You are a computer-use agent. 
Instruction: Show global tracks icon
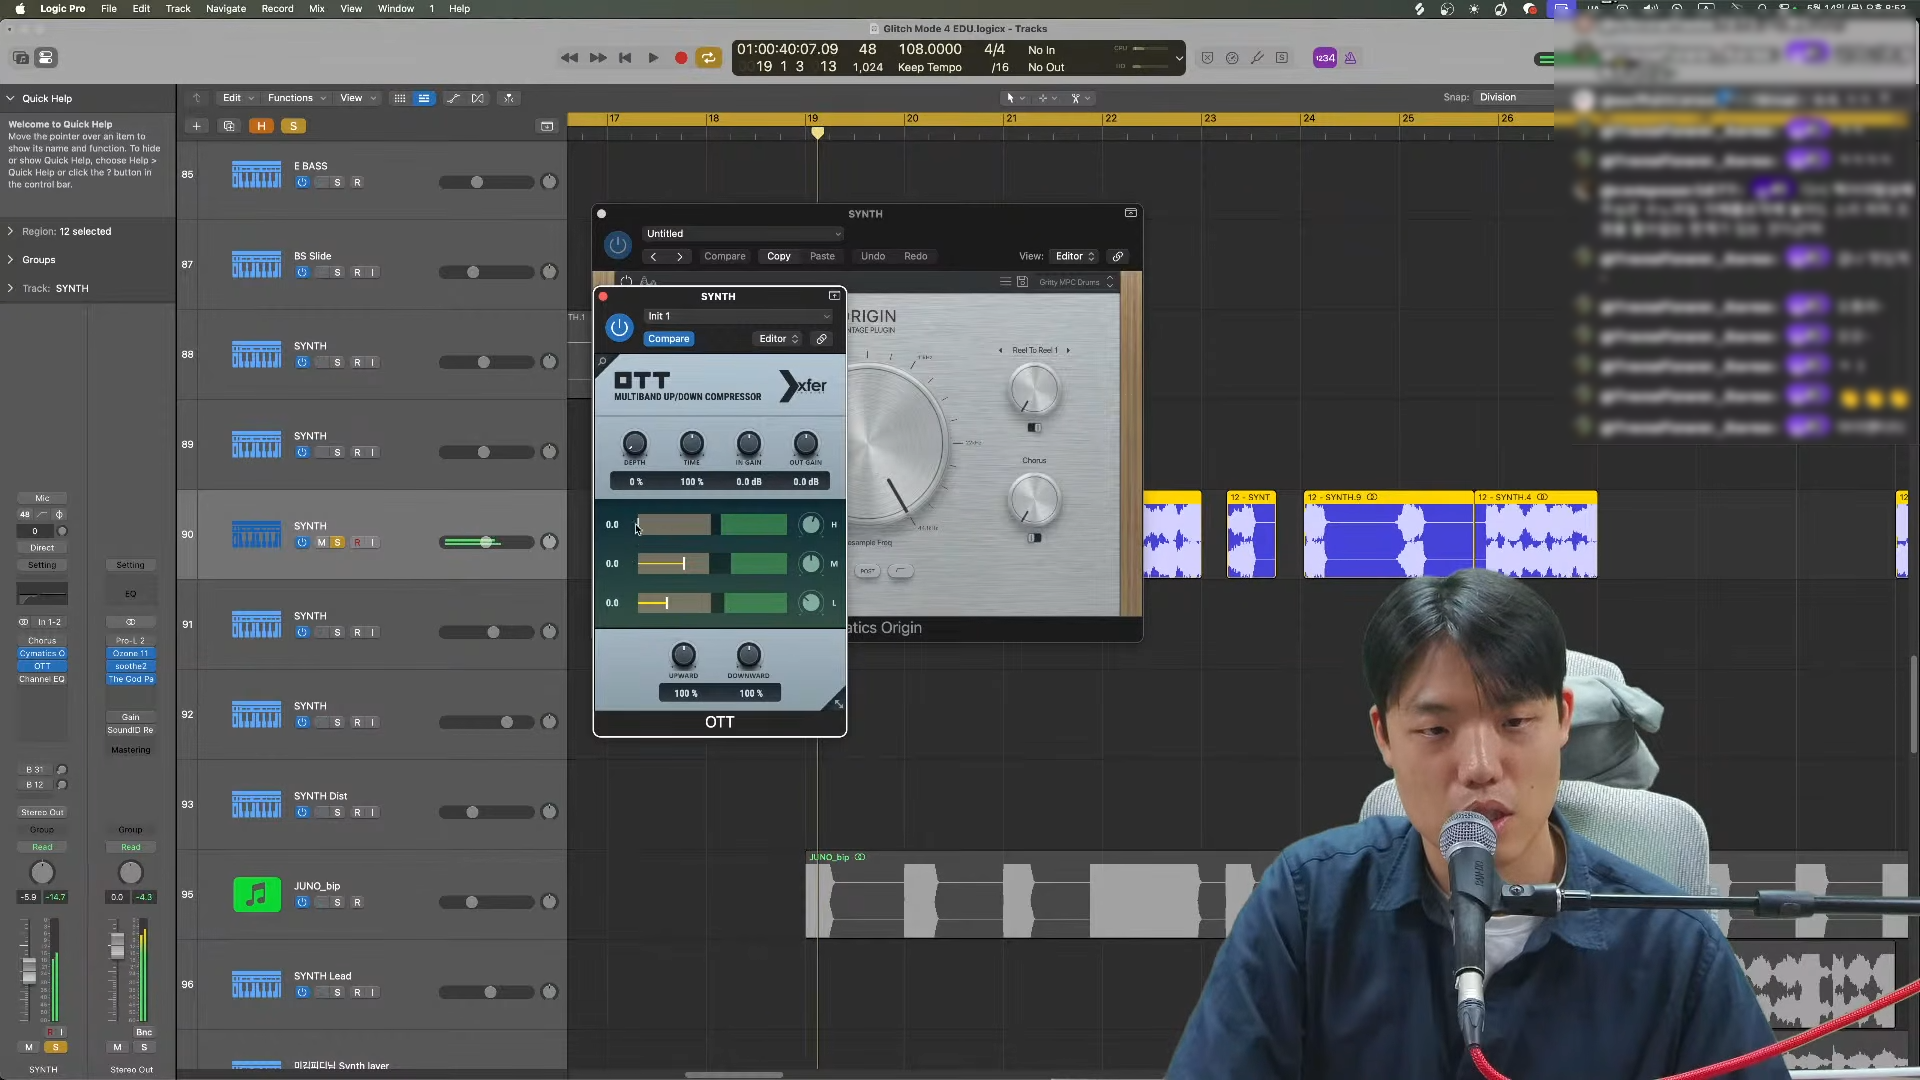[547, 126]
